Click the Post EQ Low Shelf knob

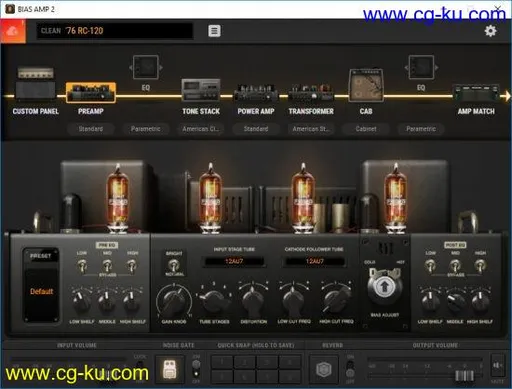point(430,300)
